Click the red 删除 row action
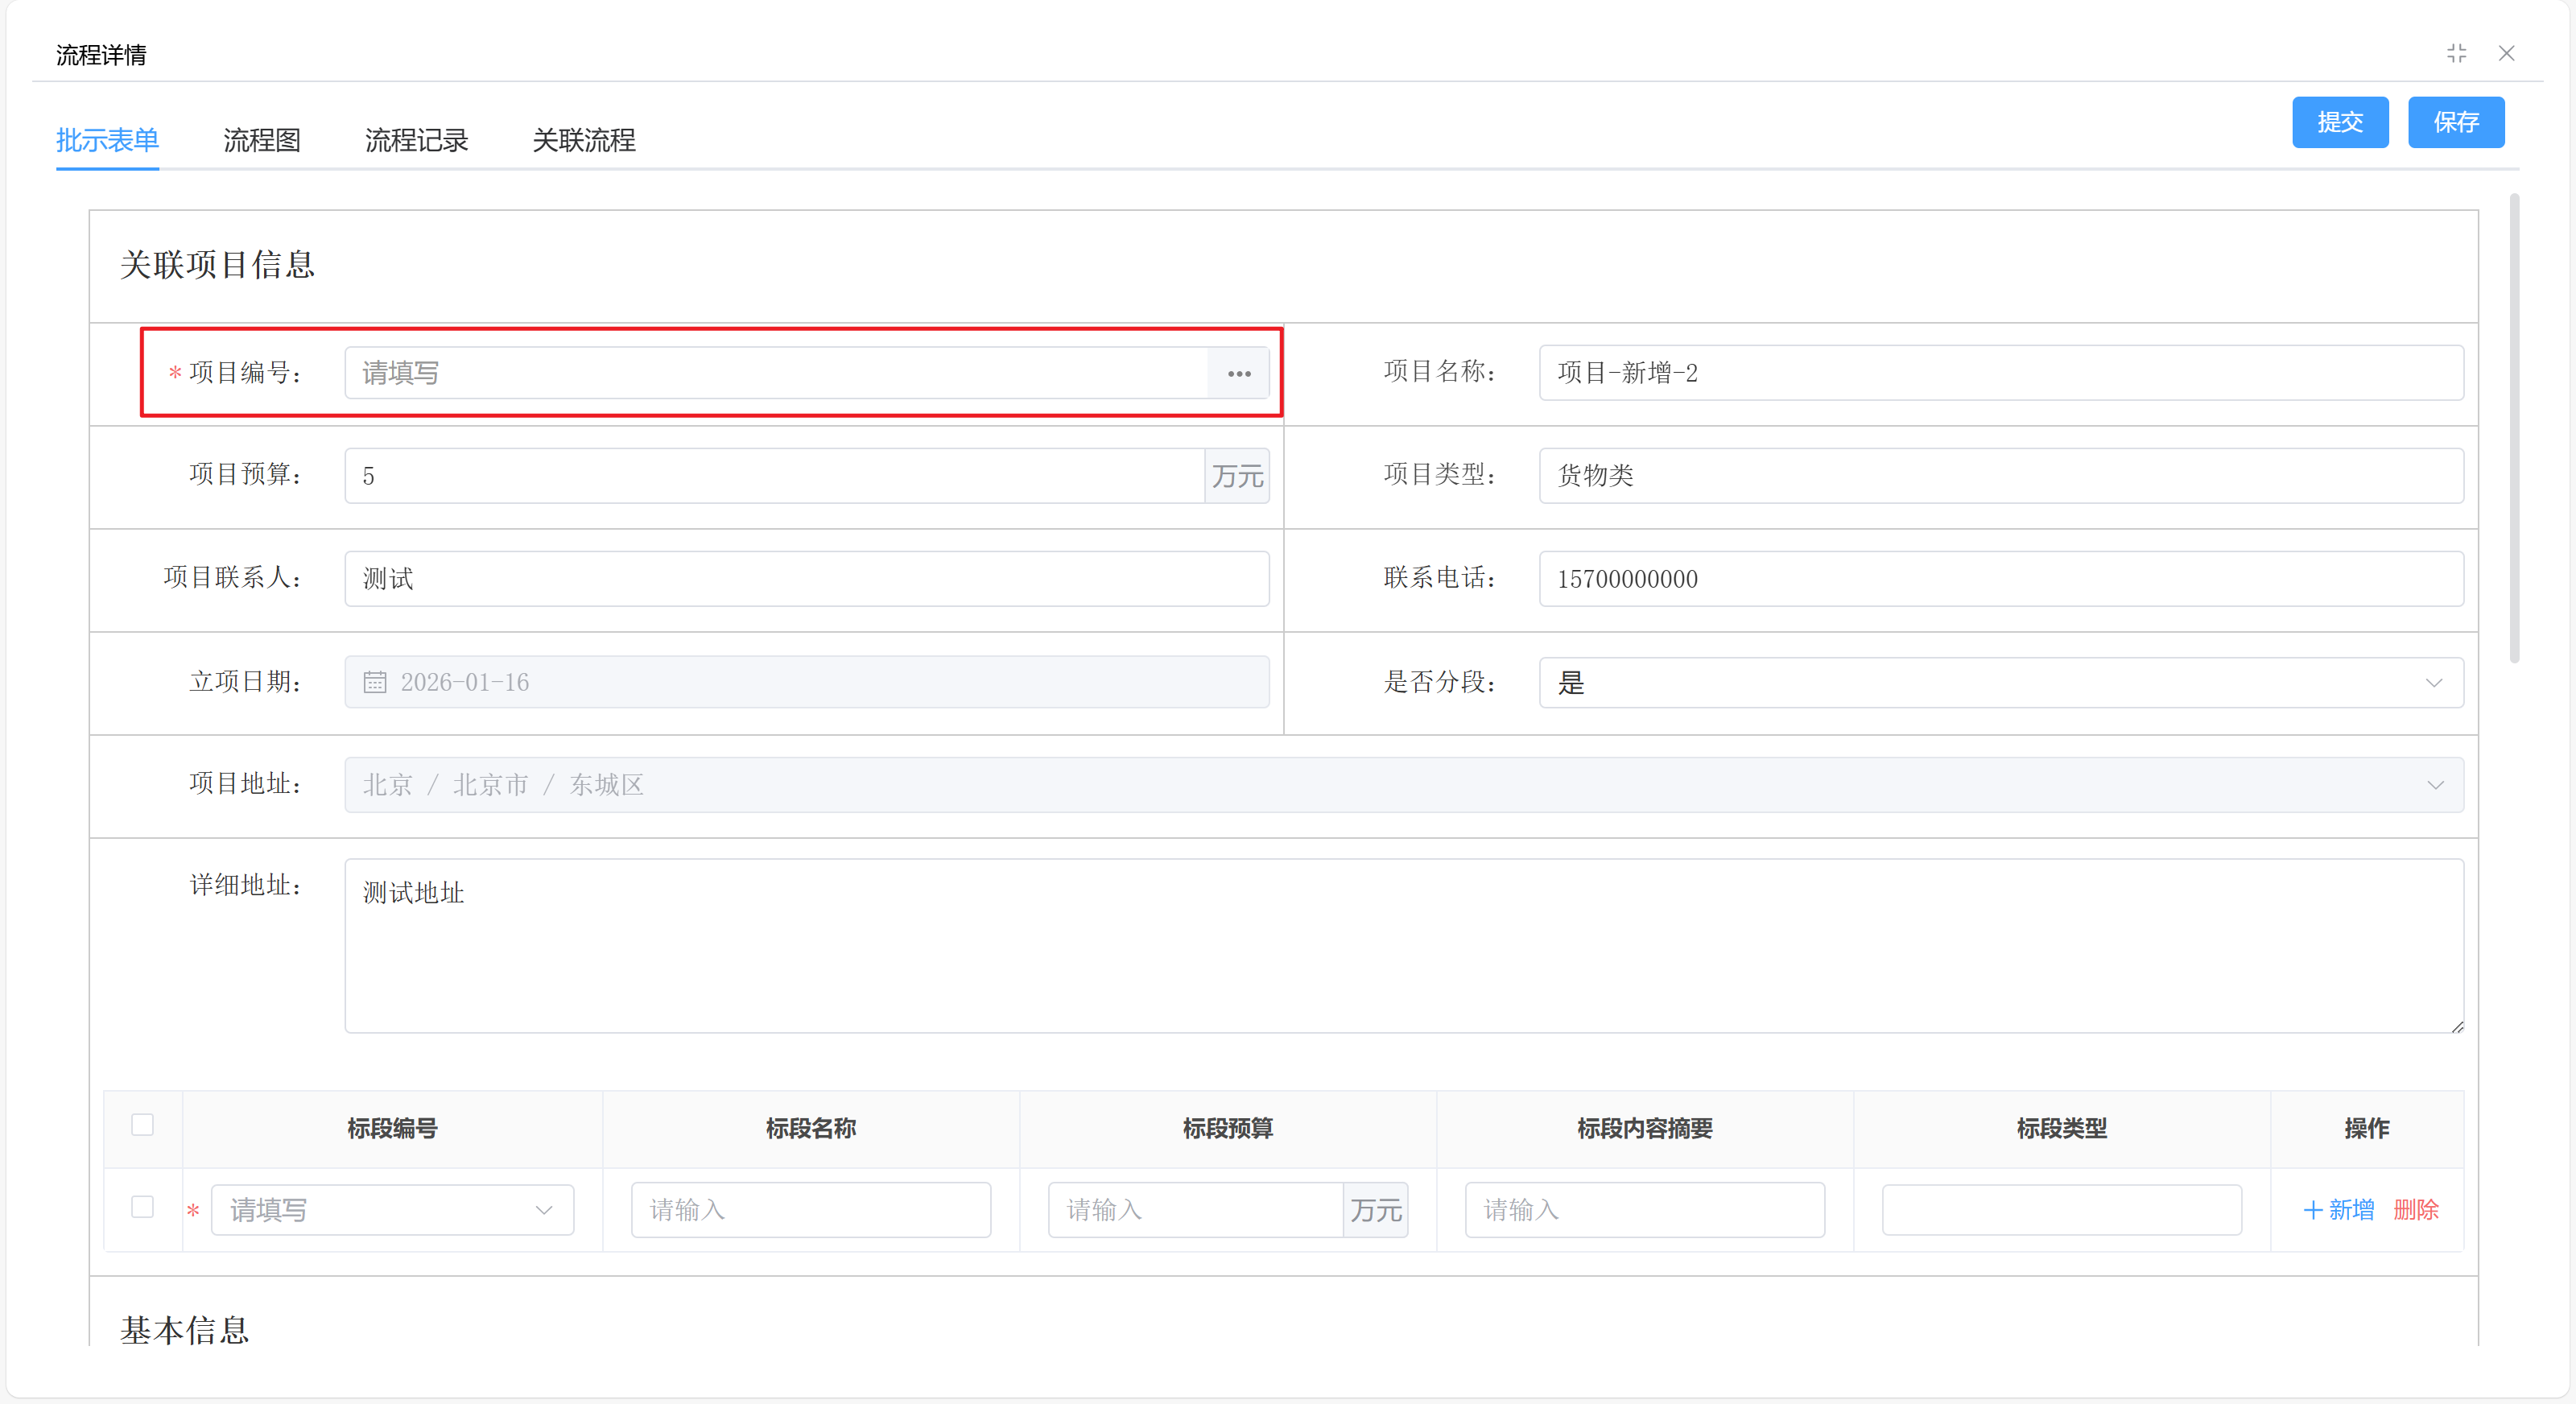This screenshot has height=1404, width=2576. (x=2416, y=1210)
